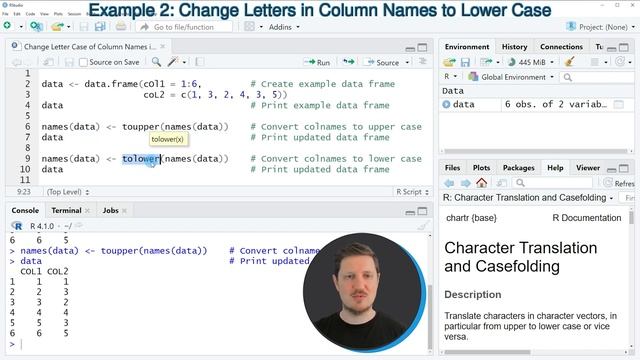Open the R language selector dropdown
The height and width of the screenshot is (360, 640).
point(450,77)
